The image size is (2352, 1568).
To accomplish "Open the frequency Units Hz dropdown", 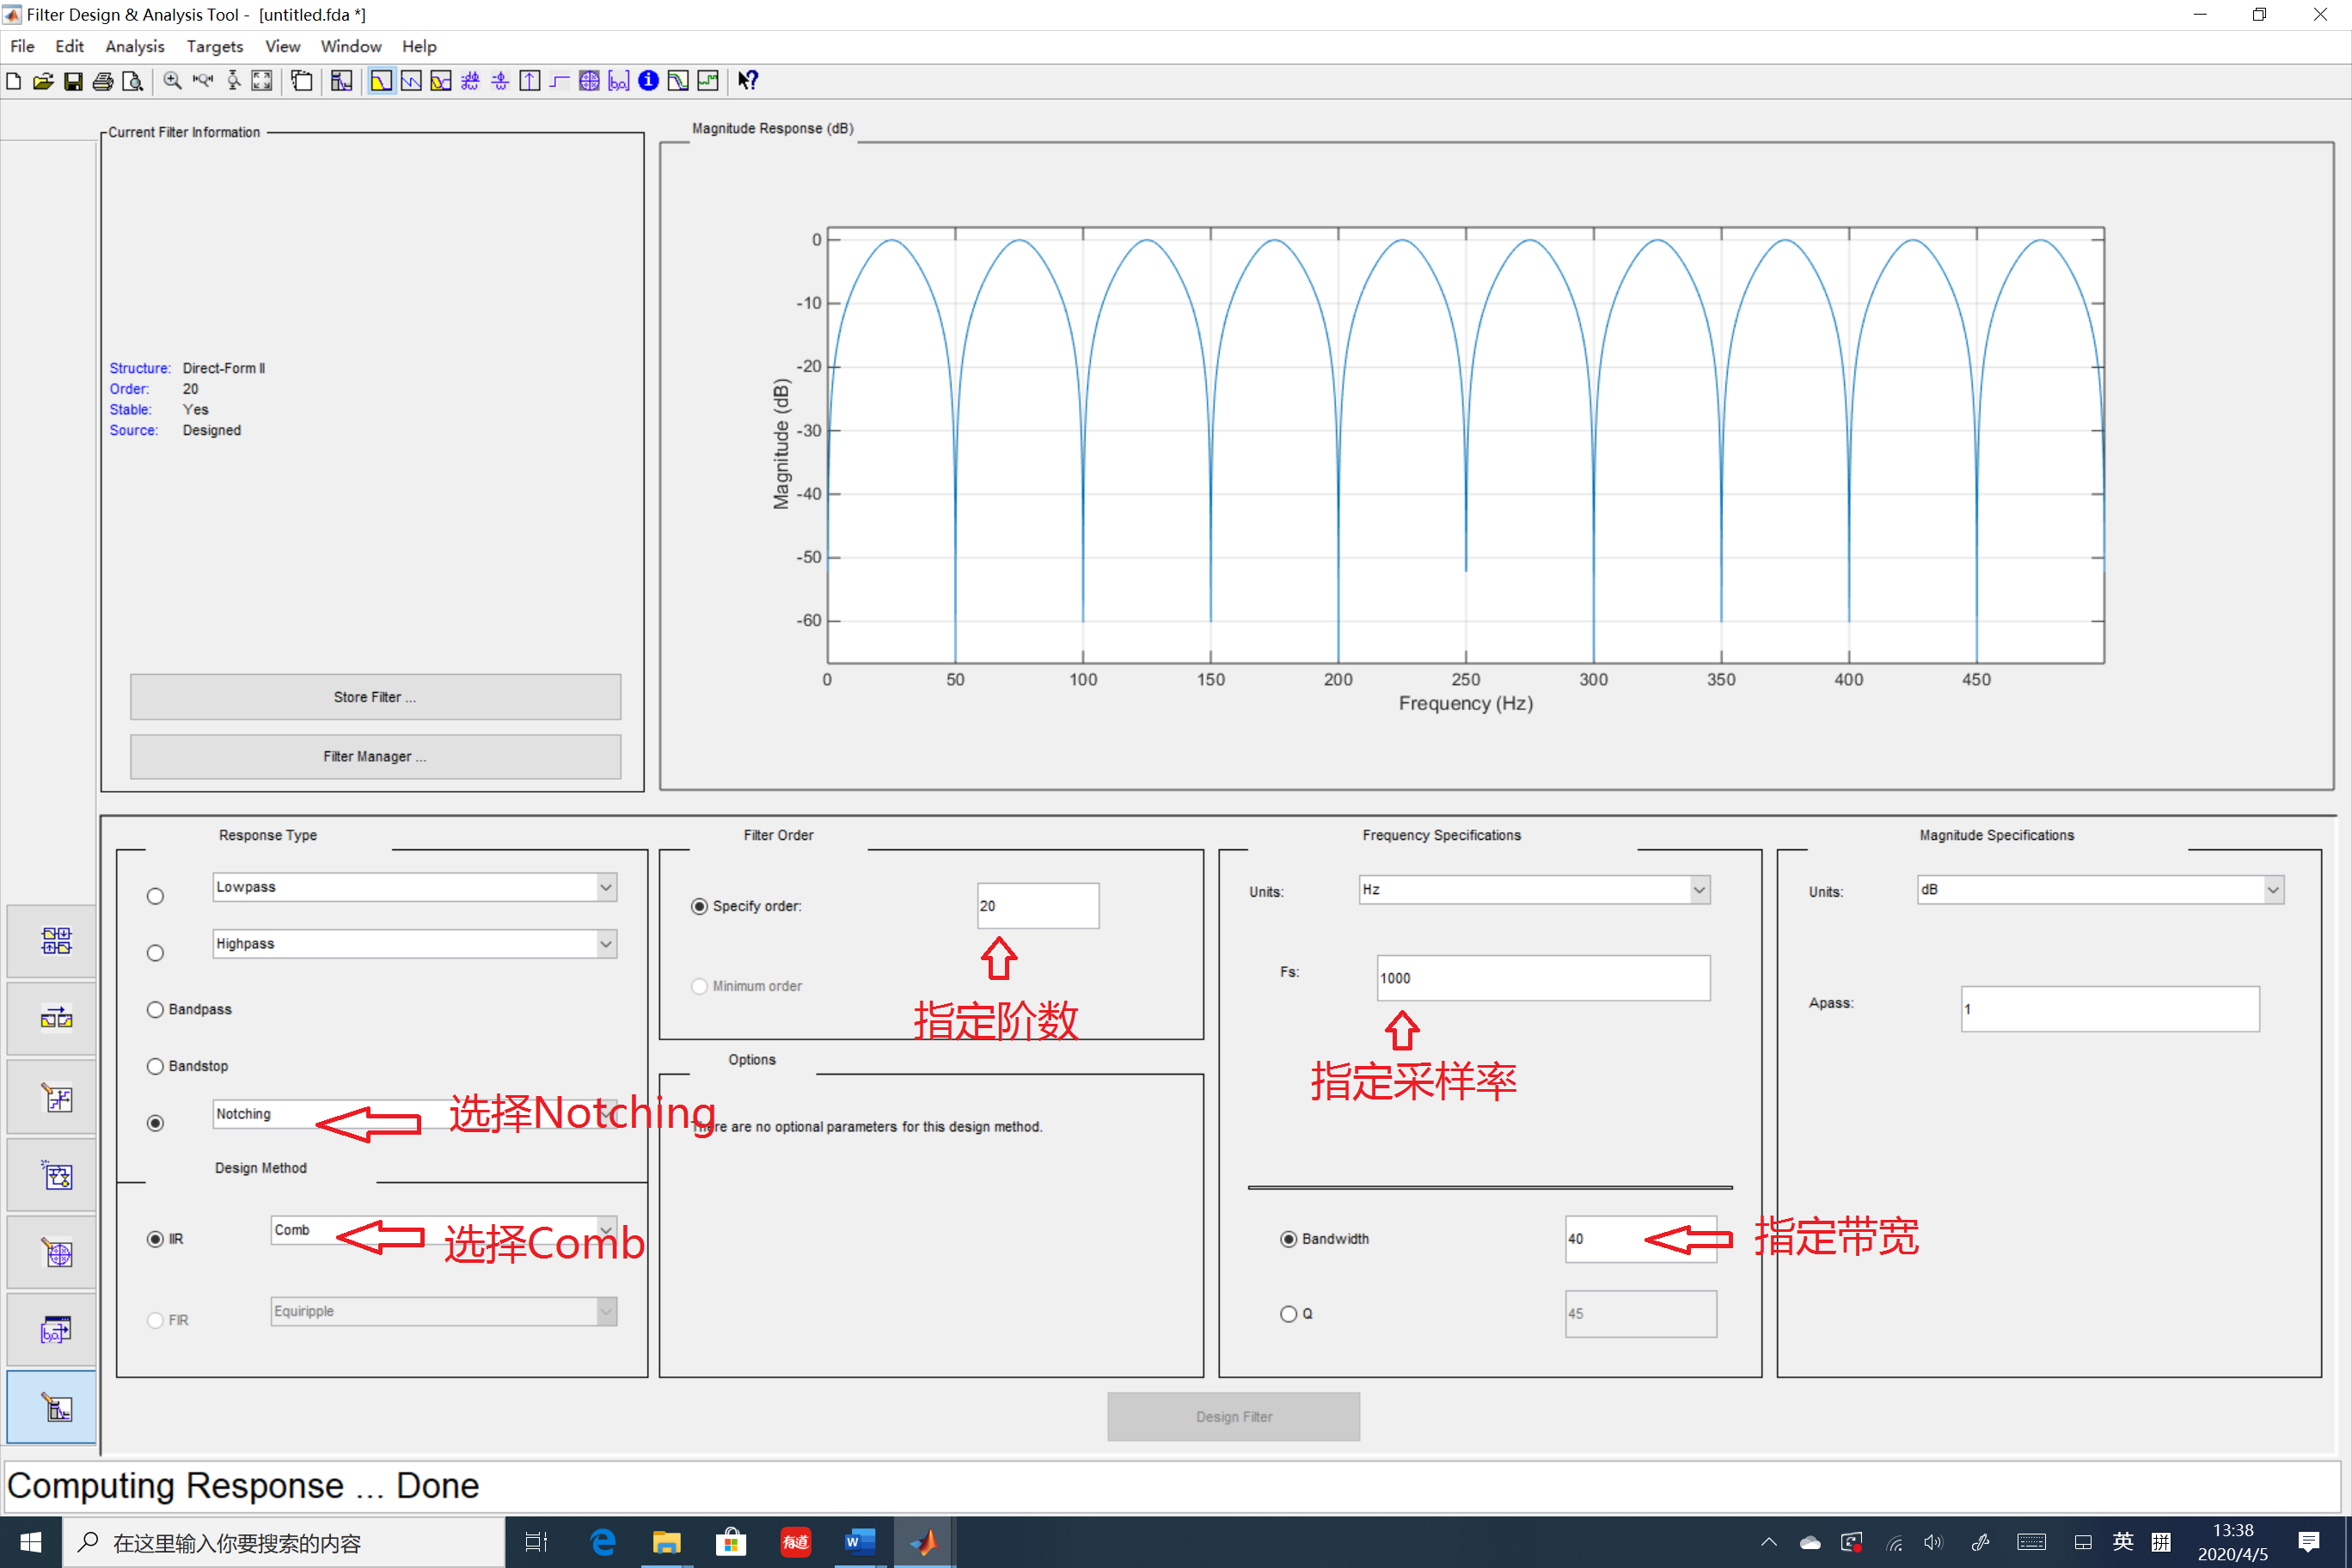I will pyautogui.click(x=1699, y=890).
